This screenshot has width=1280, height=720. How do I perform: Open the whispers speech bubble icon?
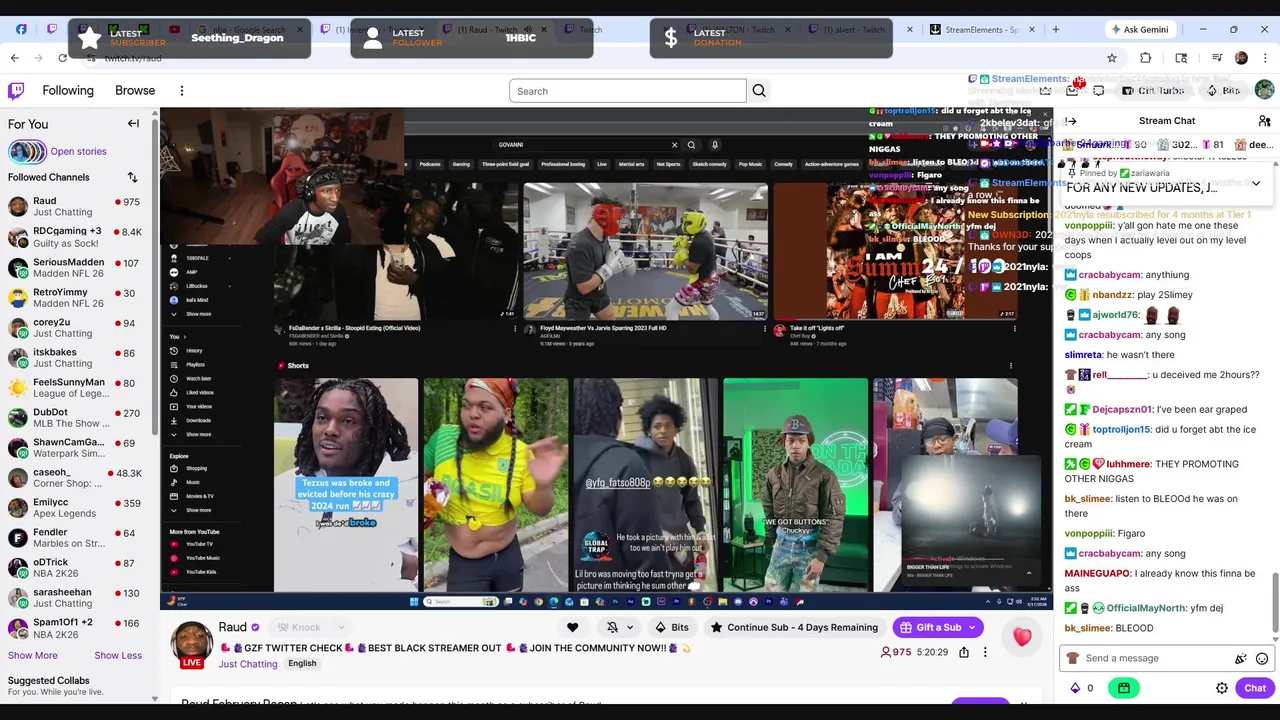point(1098,91)
